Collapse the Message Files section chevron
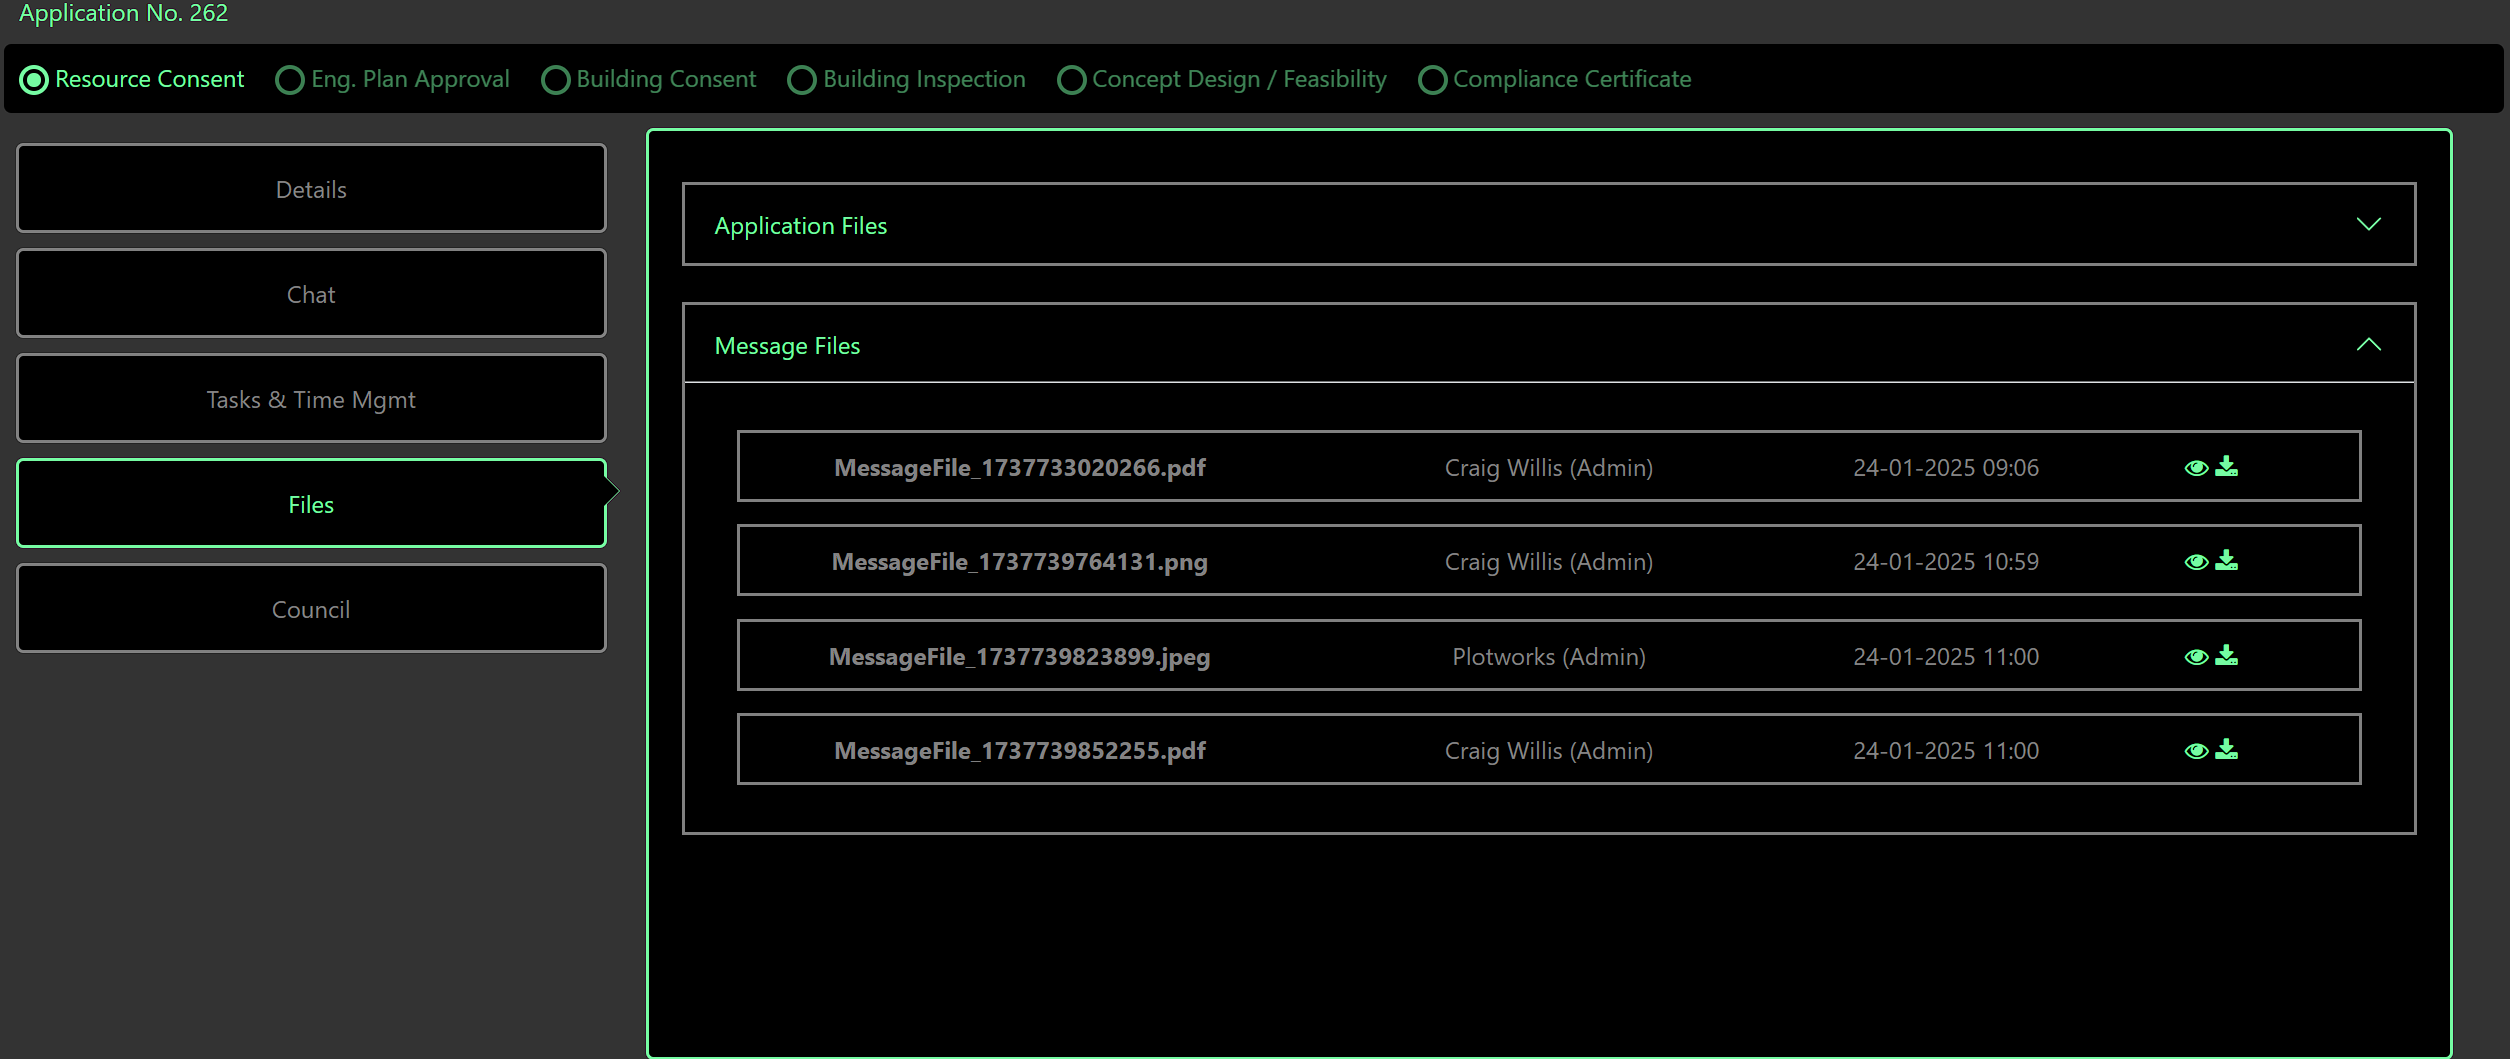Screen dimensions: 2510x1059 click(2368, 345)
